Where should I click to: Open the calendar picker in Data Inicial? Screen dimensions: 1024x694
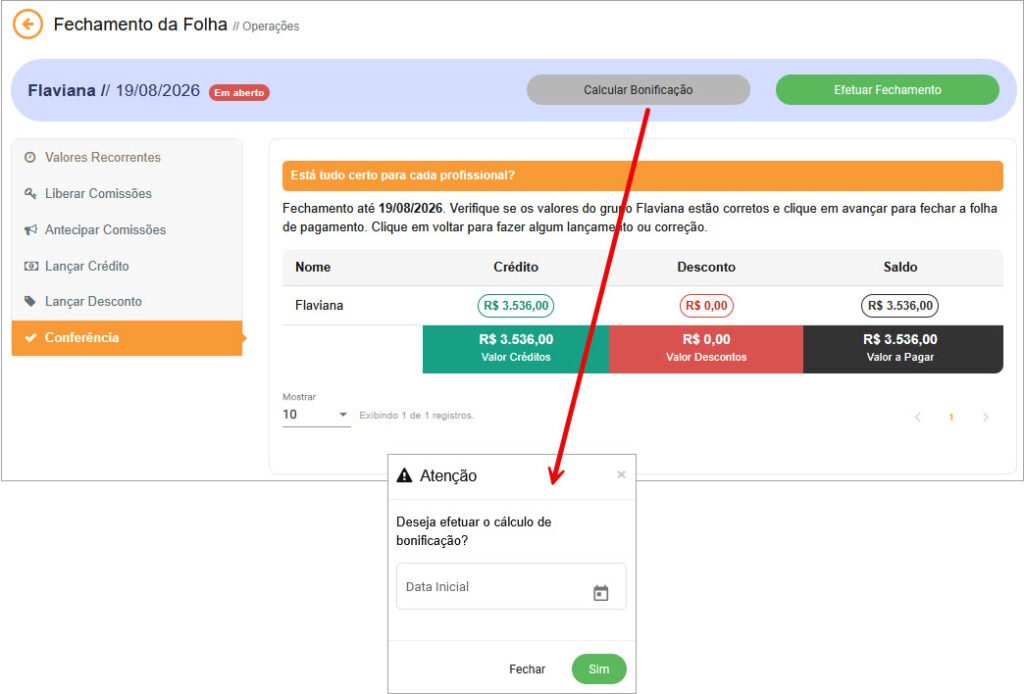click(601, 593)
